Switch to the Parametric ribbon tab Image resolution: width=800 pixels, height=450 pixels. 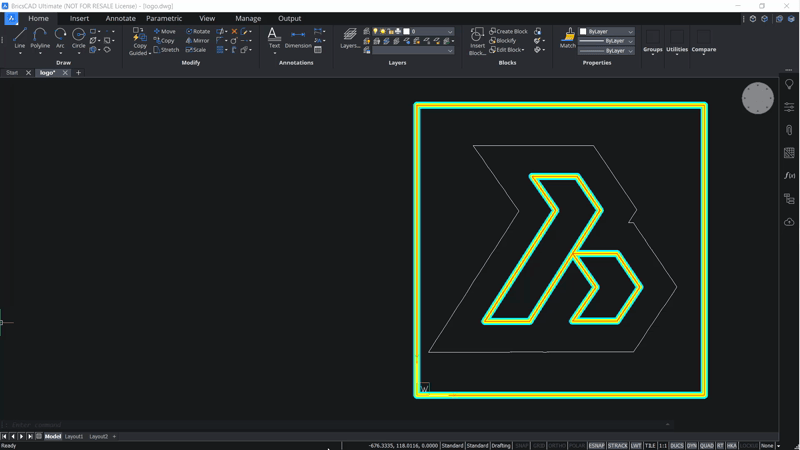(x=164, y=18)
